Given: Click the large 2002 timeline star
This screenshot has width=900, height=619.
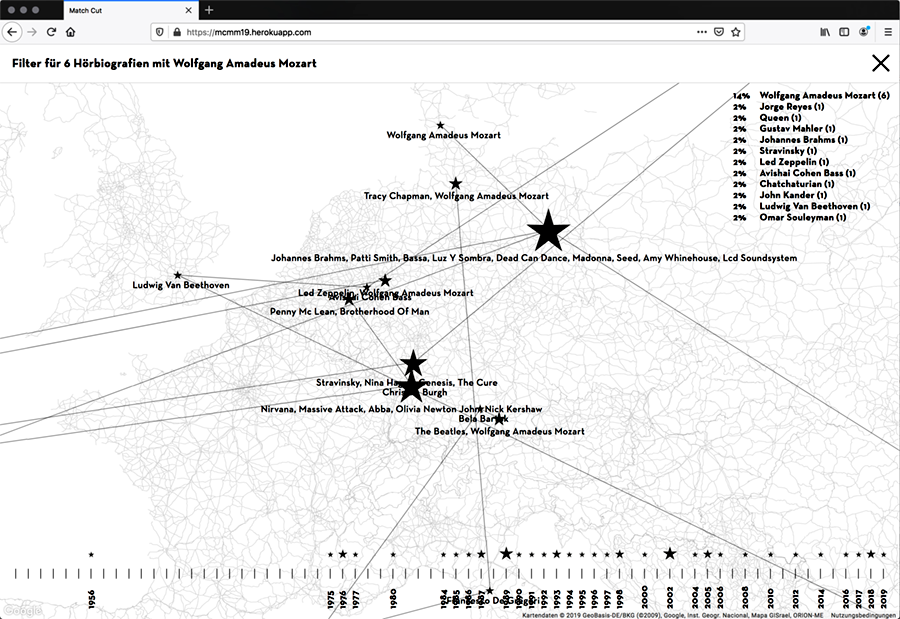Looking at the screenshot, I should click(670, 554).
